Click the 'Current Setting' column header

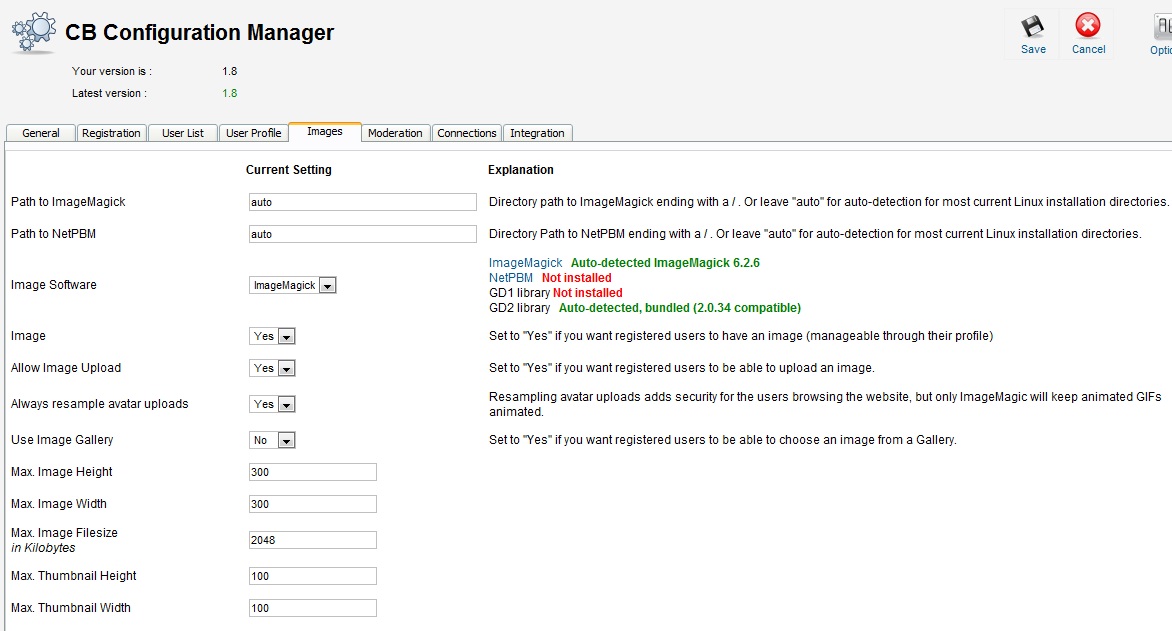(289, 170)
